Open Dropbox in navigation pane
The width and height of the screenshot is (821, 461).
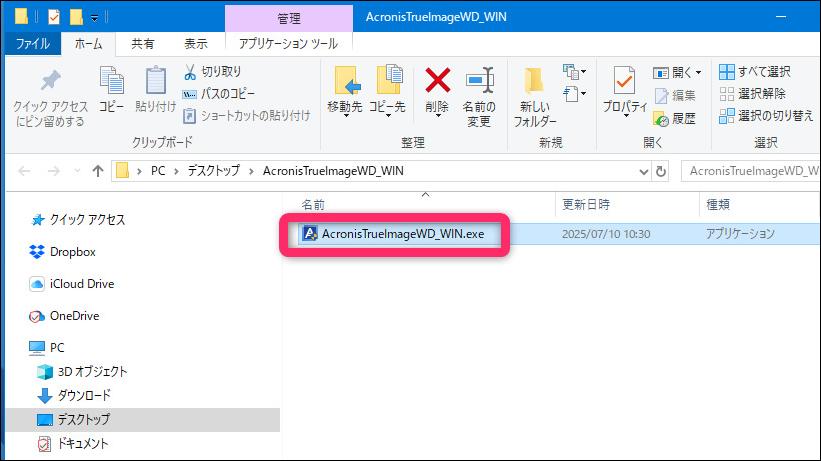pyautogui.click(x=63, y=252)
